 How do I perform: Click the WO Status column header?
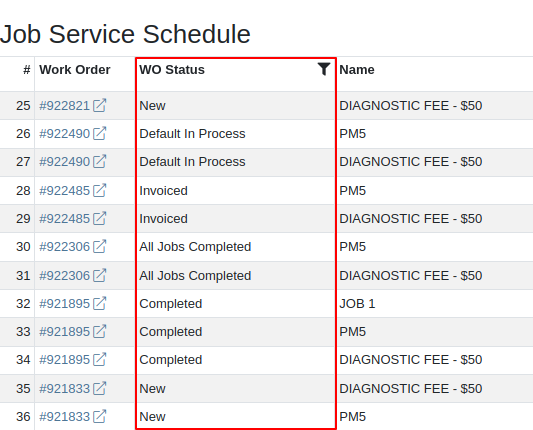(x=172, y=70)
